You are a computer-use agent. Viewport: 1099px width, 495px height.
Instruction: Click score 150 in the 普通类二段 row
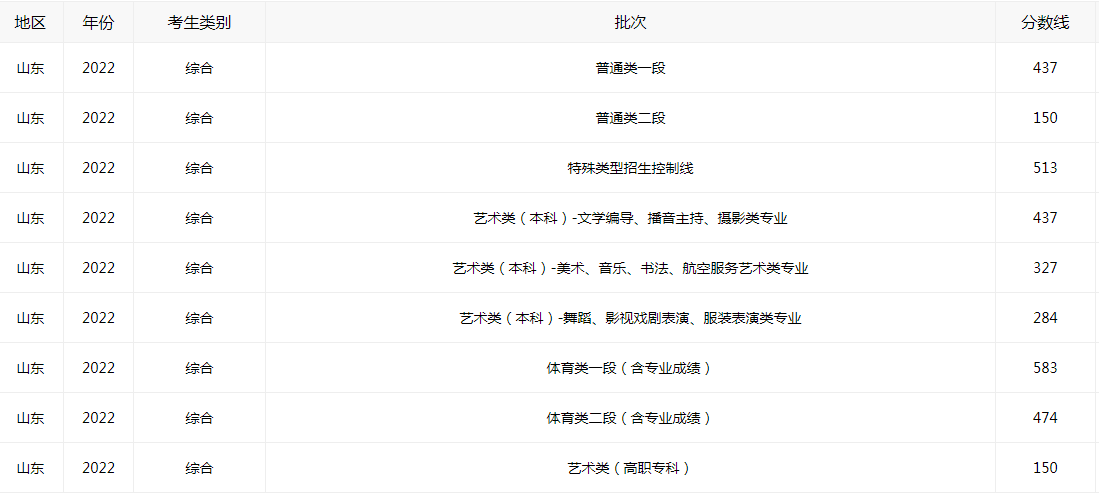coord(1045,118)
